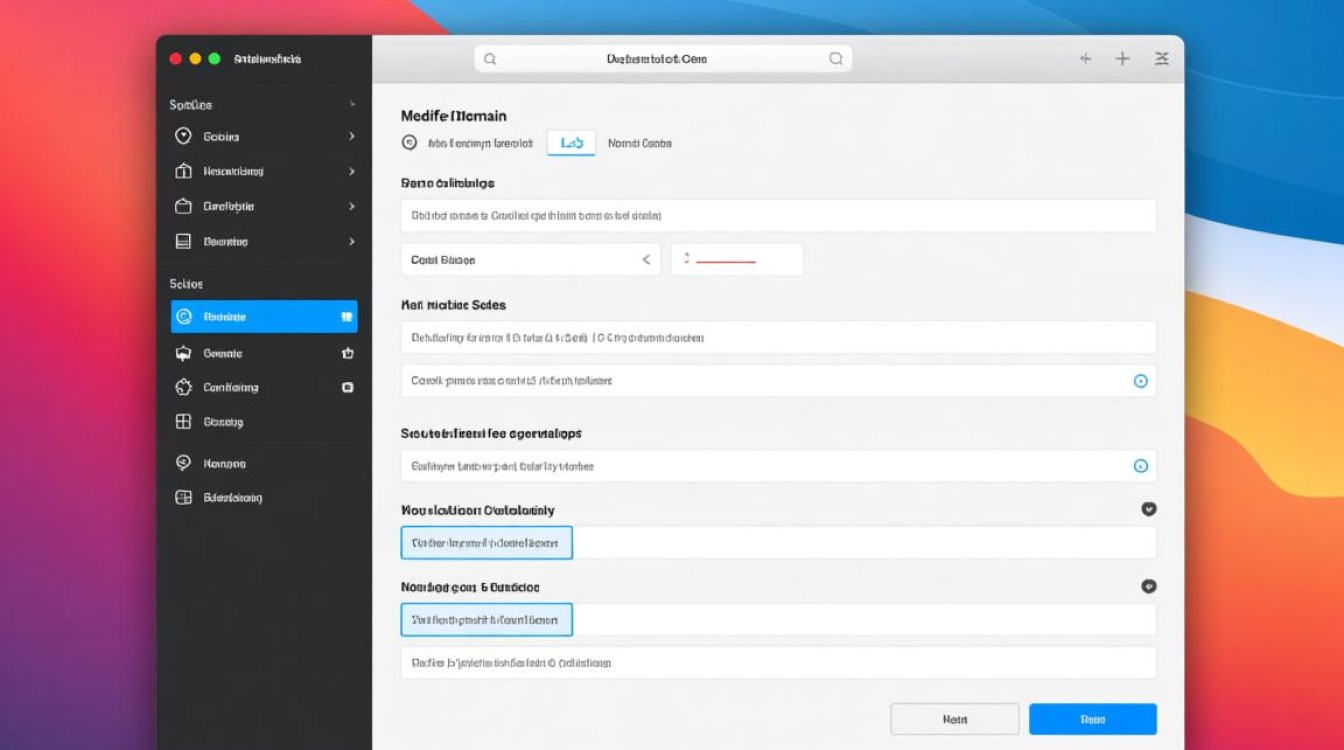The height and width of the screenshot is (750, 1344).
Task: Toggle the dark round control beside the Nou slatioon heading
Action: (1149, 509)
